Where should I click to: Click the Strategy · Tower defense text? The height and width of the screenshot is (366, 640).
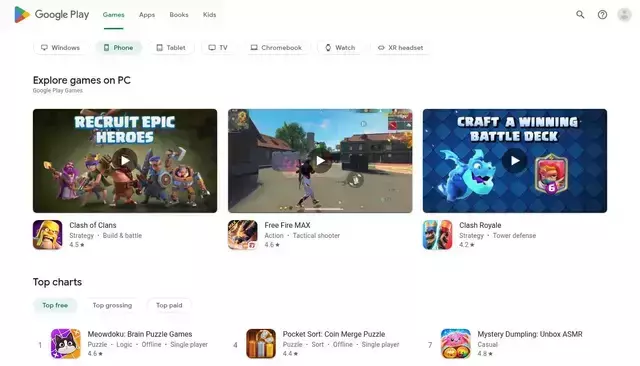(498, 235)
